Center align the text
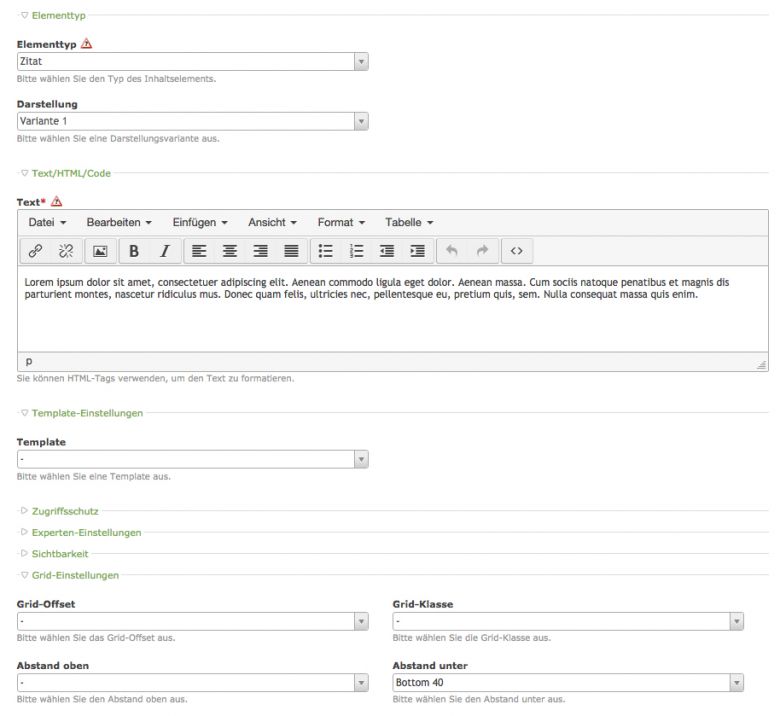The height and width of the screenshot is (716, 780). 229,251
